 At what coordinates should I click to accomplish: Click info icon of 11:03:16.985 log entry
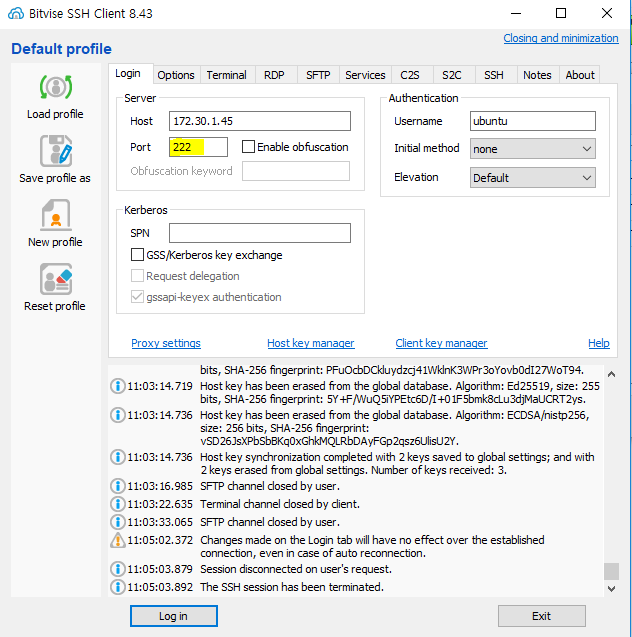[x=118, y=486]
